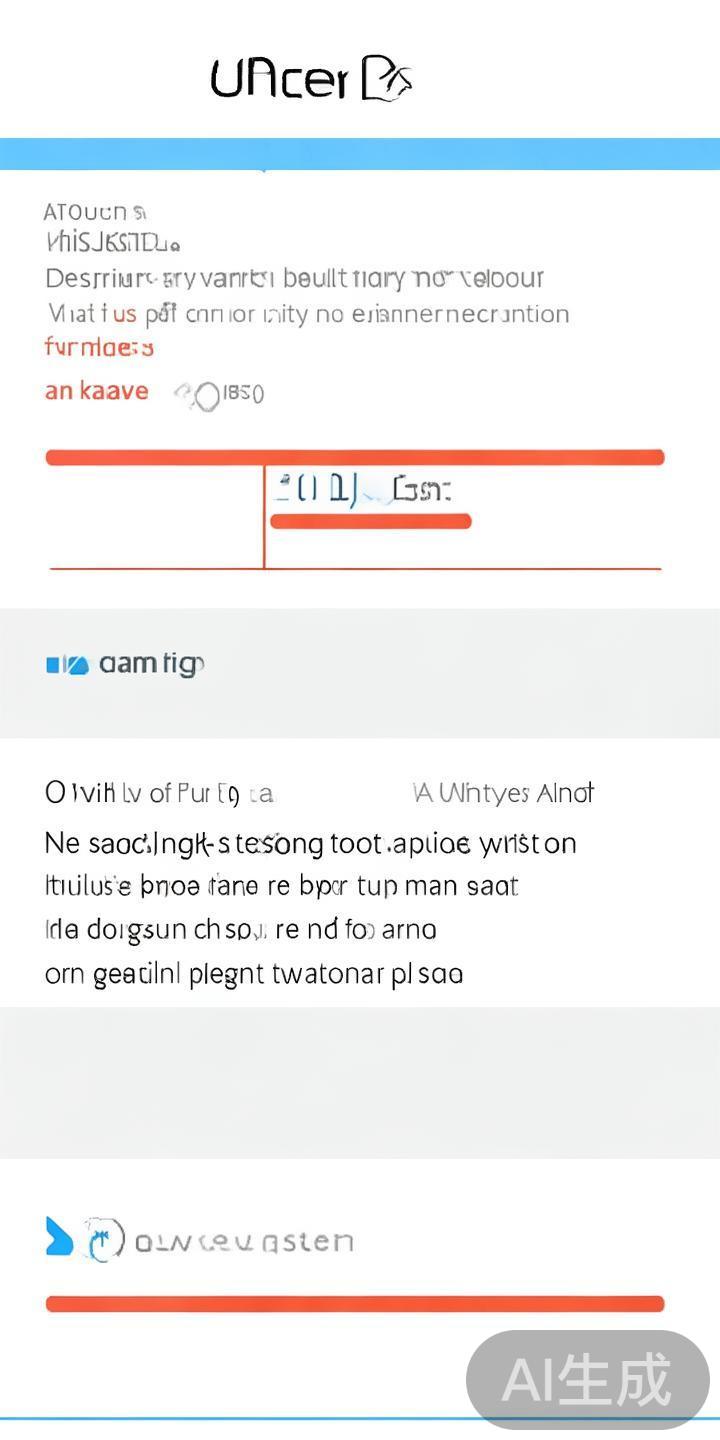Click the blue arrow icon near the bottom

[59, 1237]
